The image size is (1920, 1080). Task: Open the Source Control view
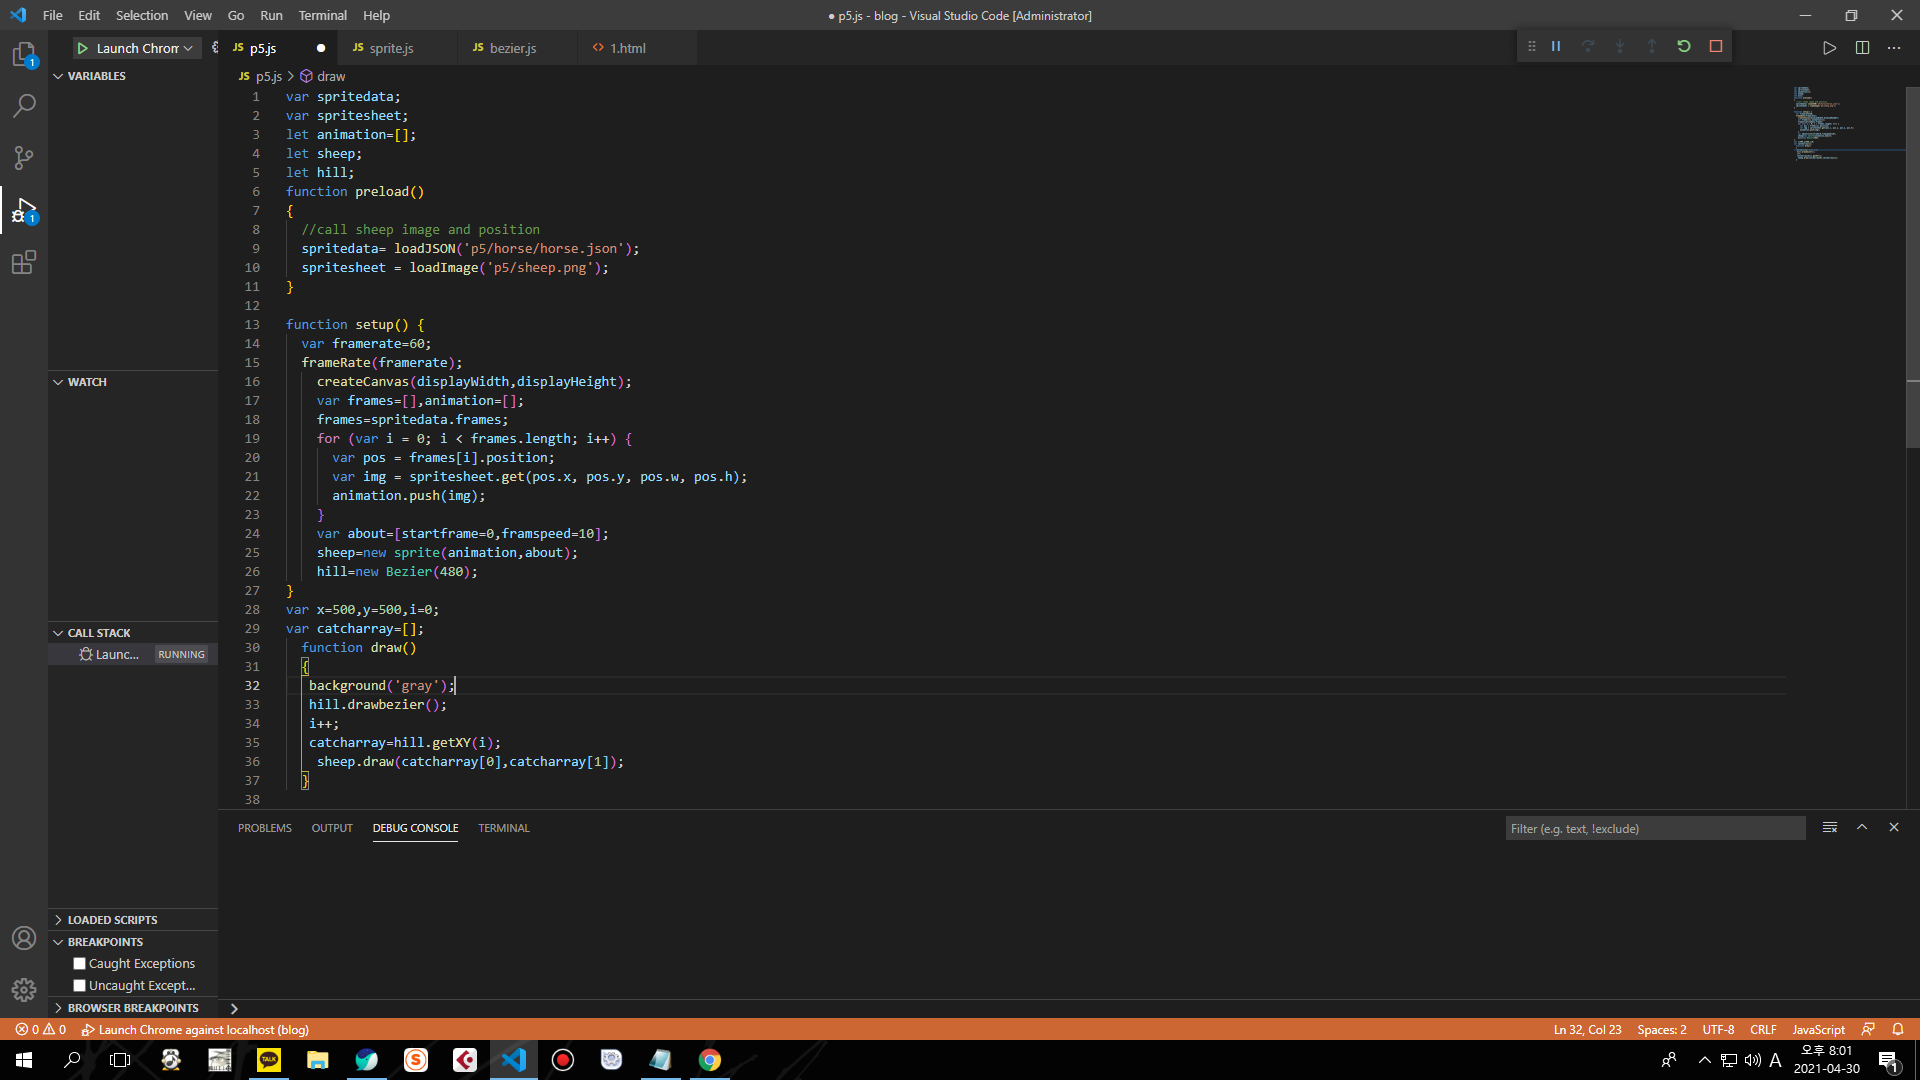tap(24, 158)
